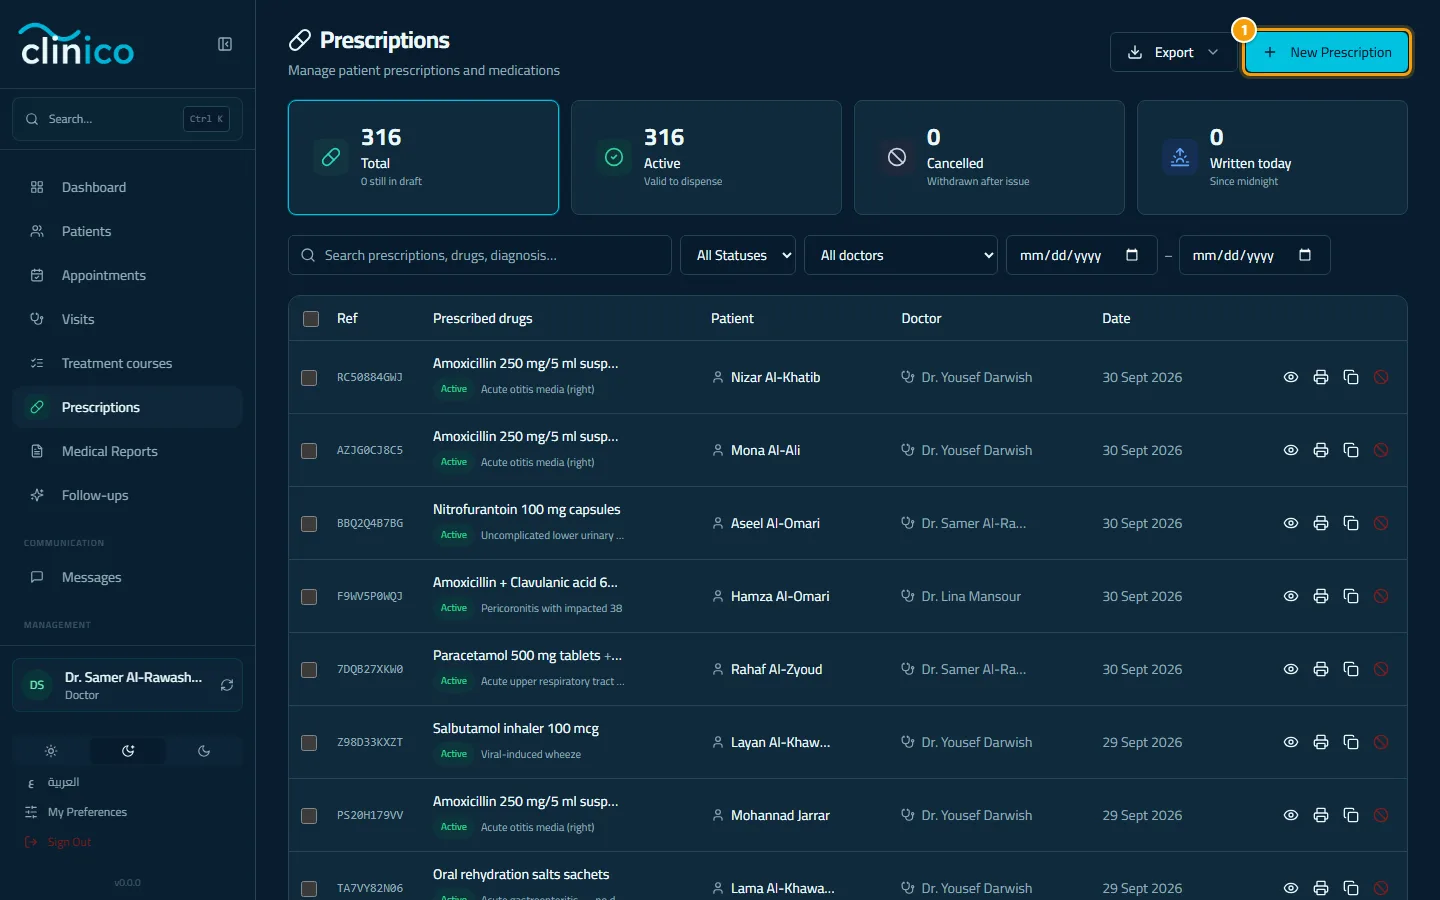The width and height of the screenshot is (1440, 900).
Task: Focus the search prescriptions input
Action: tap(480, 255)
